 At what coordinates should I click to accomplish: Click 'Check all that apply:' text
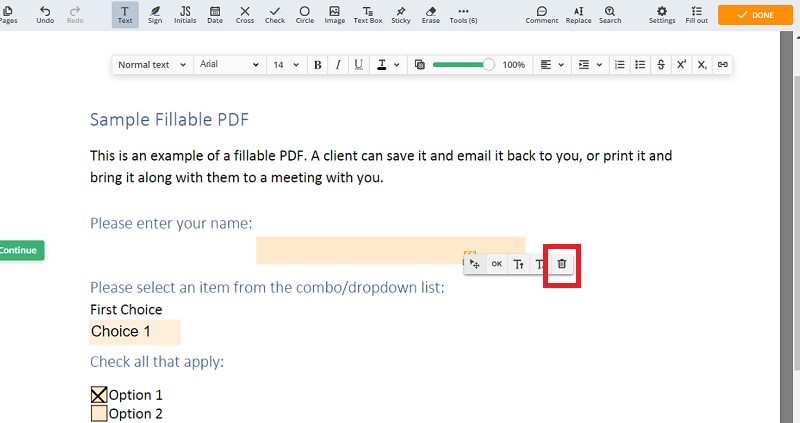[x=157, y=362]
